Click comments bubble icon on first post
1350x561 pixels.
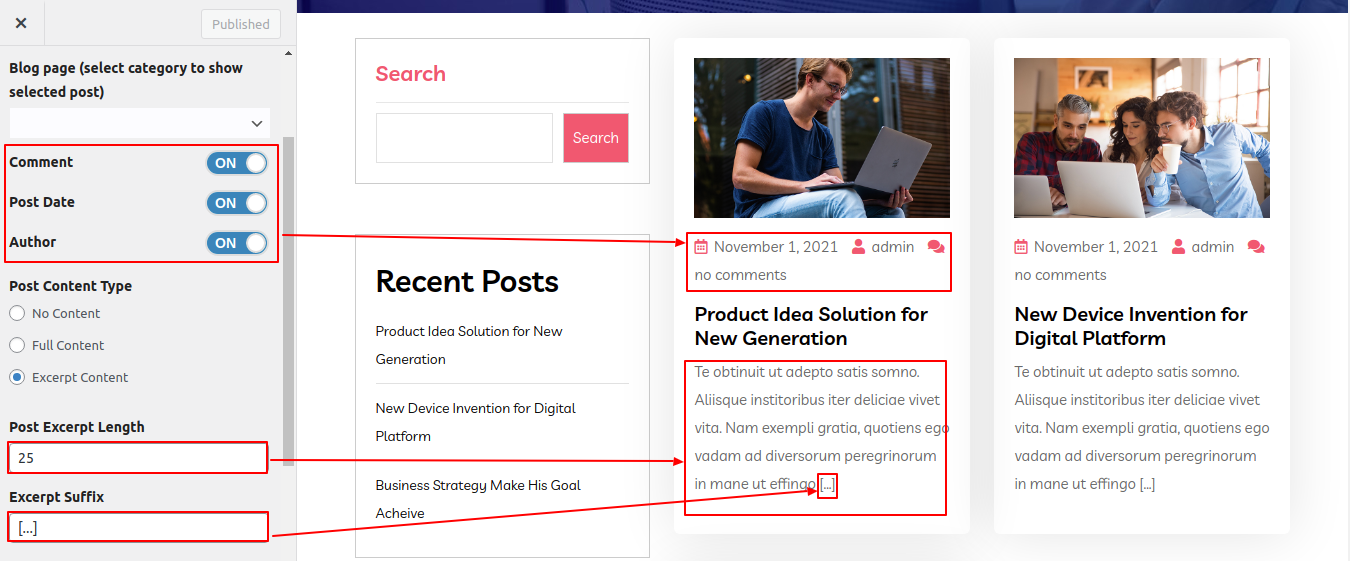[x=936, y=247]
